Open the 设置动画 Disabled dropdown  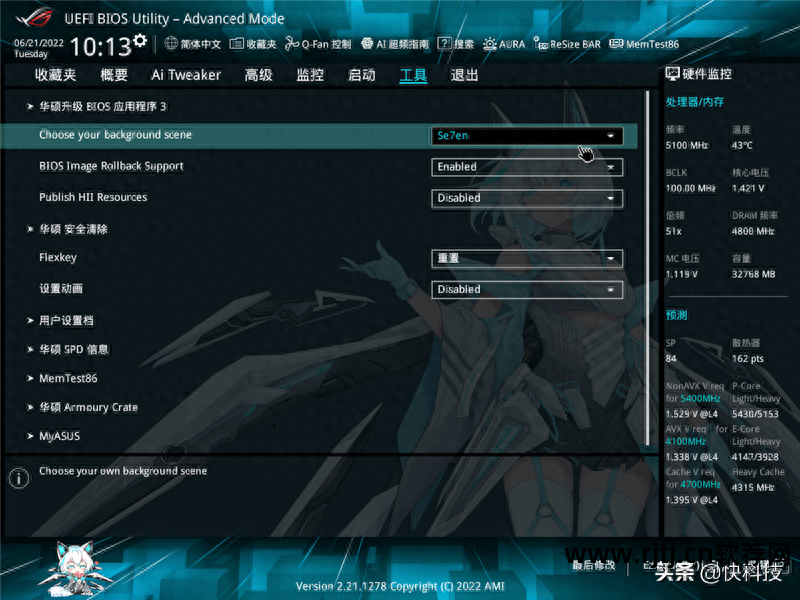527,289
